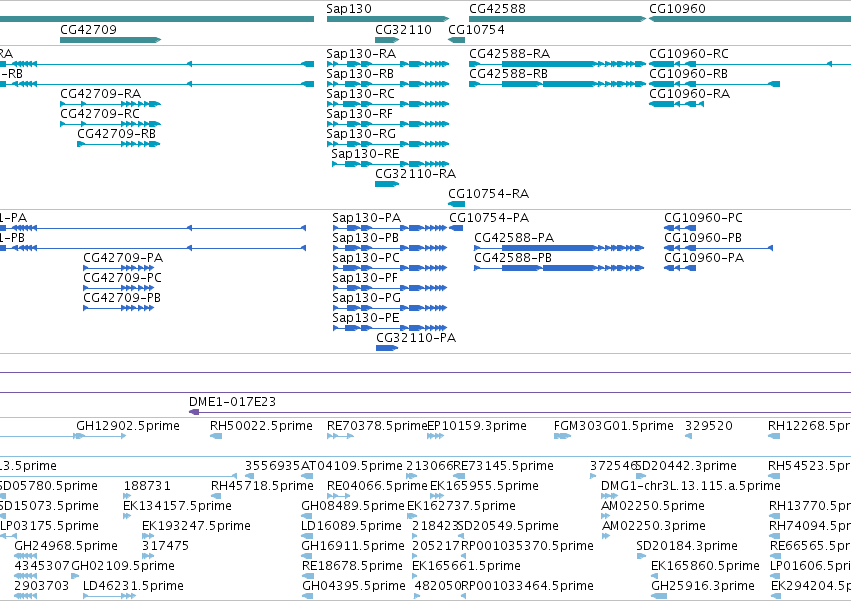Select the CG10754 gene label
Image resolution: width=851 pixels, height=601 pixels.
coord(476,29)
